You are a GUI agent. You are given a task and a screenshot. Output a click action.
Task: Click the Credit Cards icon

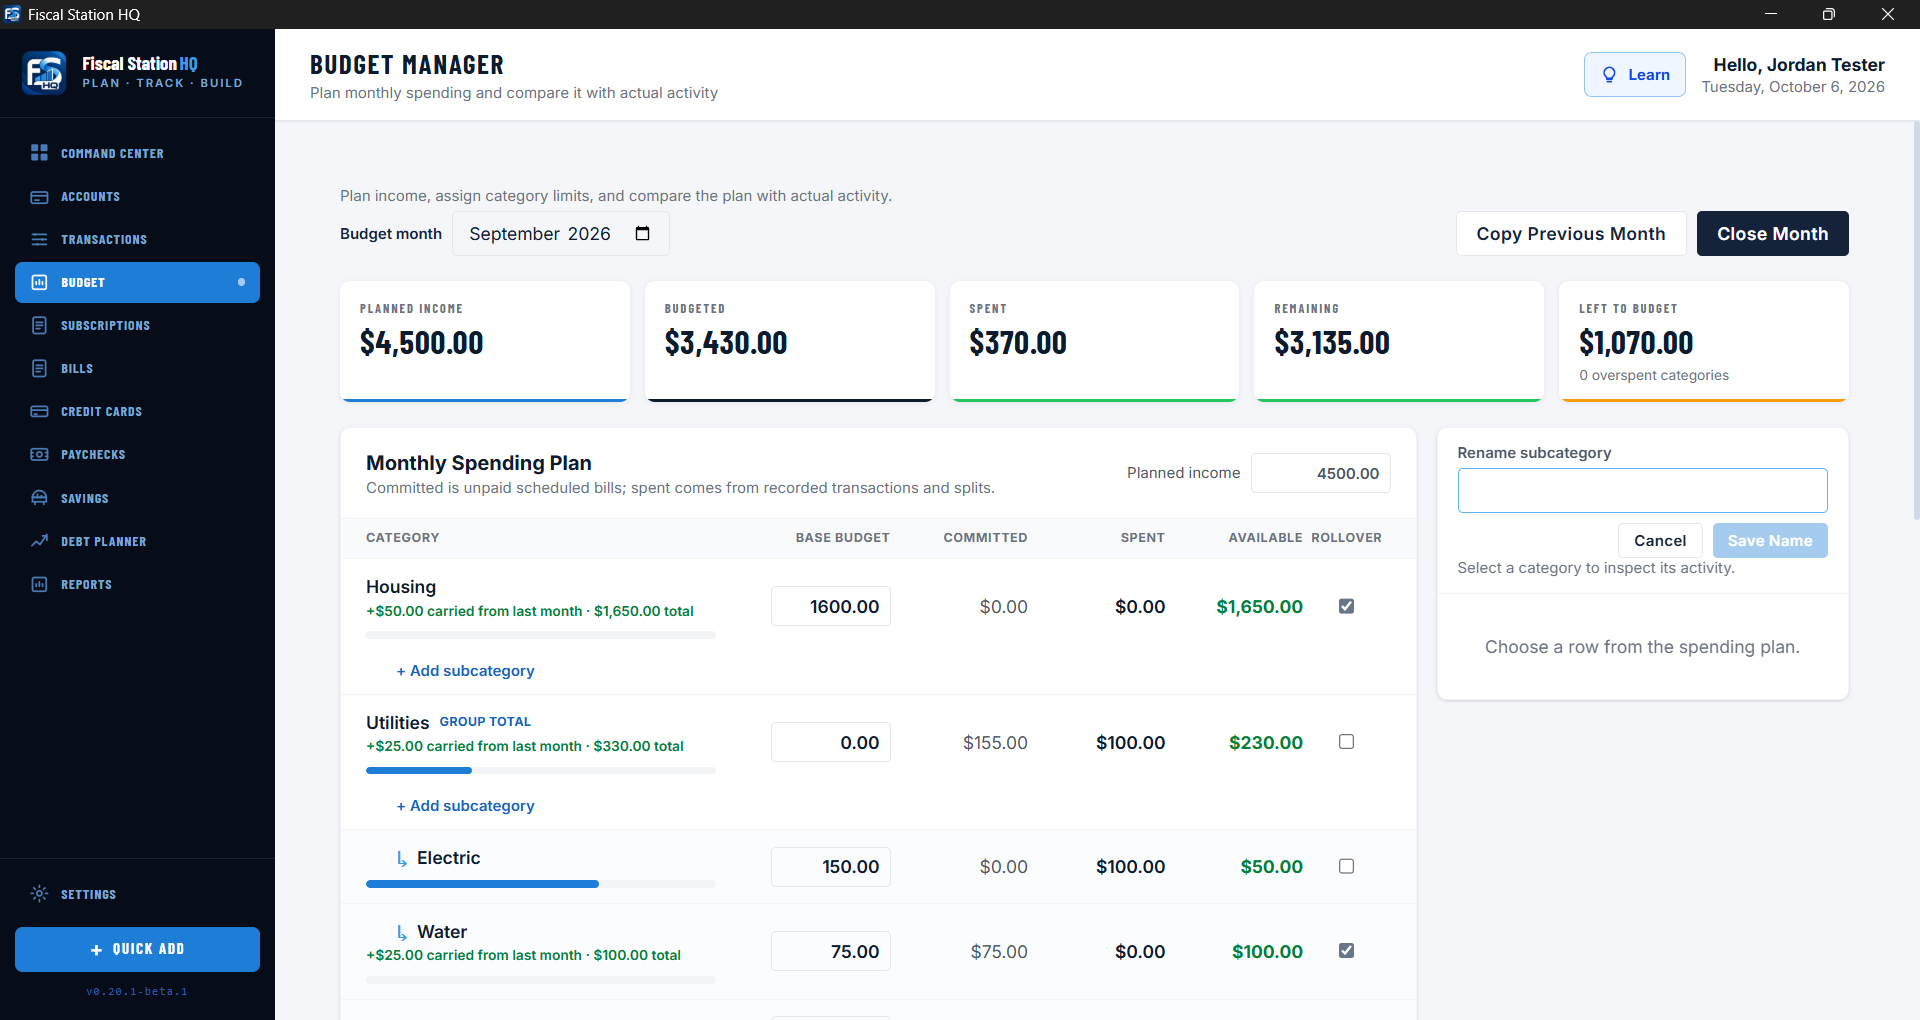coord(39,411)
